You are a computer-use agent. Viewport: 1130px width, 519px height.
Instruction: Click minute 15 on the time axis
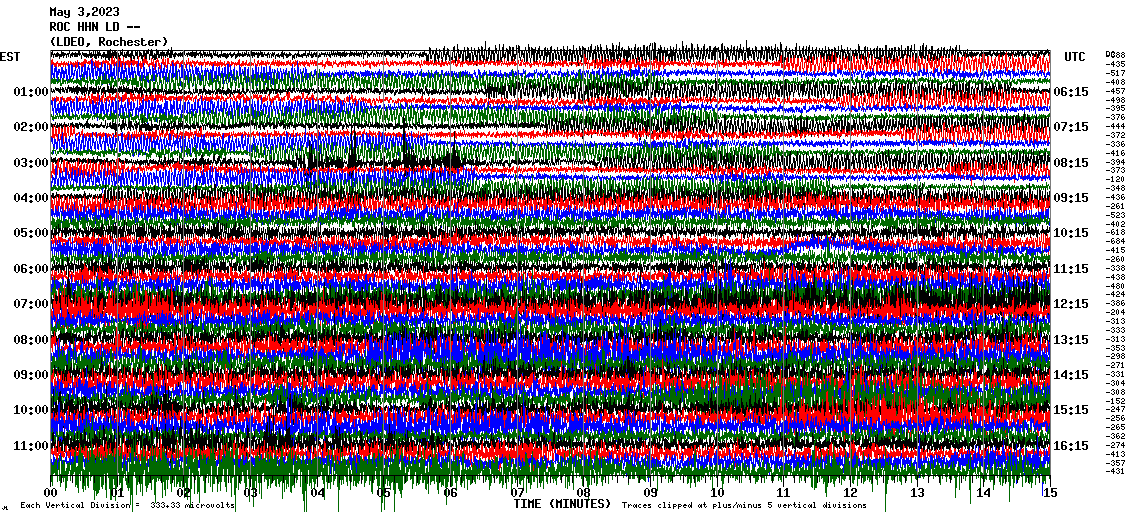[x=1049, y=493]
